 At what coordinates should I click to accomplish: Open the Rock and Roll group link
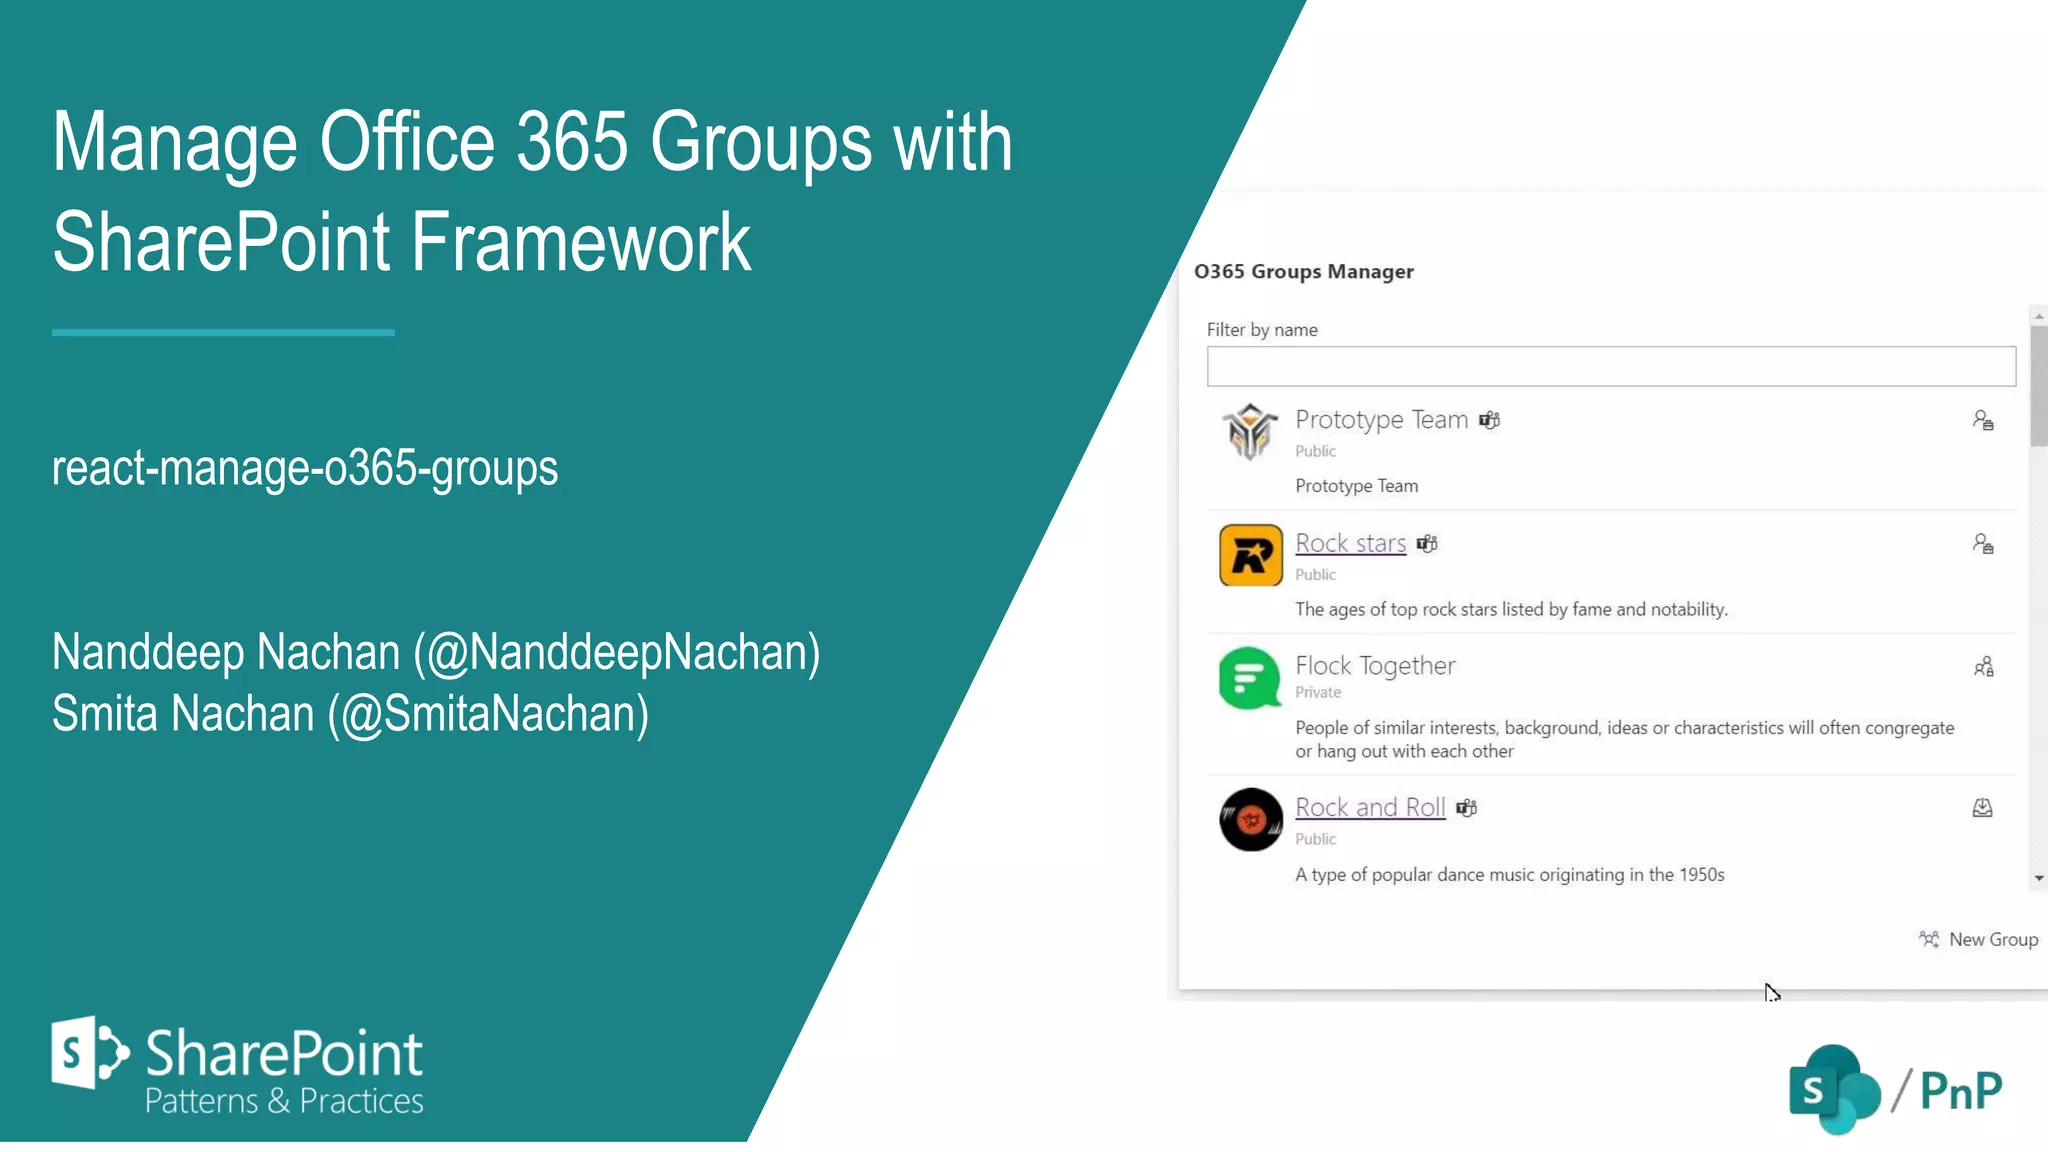[x=1370, y=807]
